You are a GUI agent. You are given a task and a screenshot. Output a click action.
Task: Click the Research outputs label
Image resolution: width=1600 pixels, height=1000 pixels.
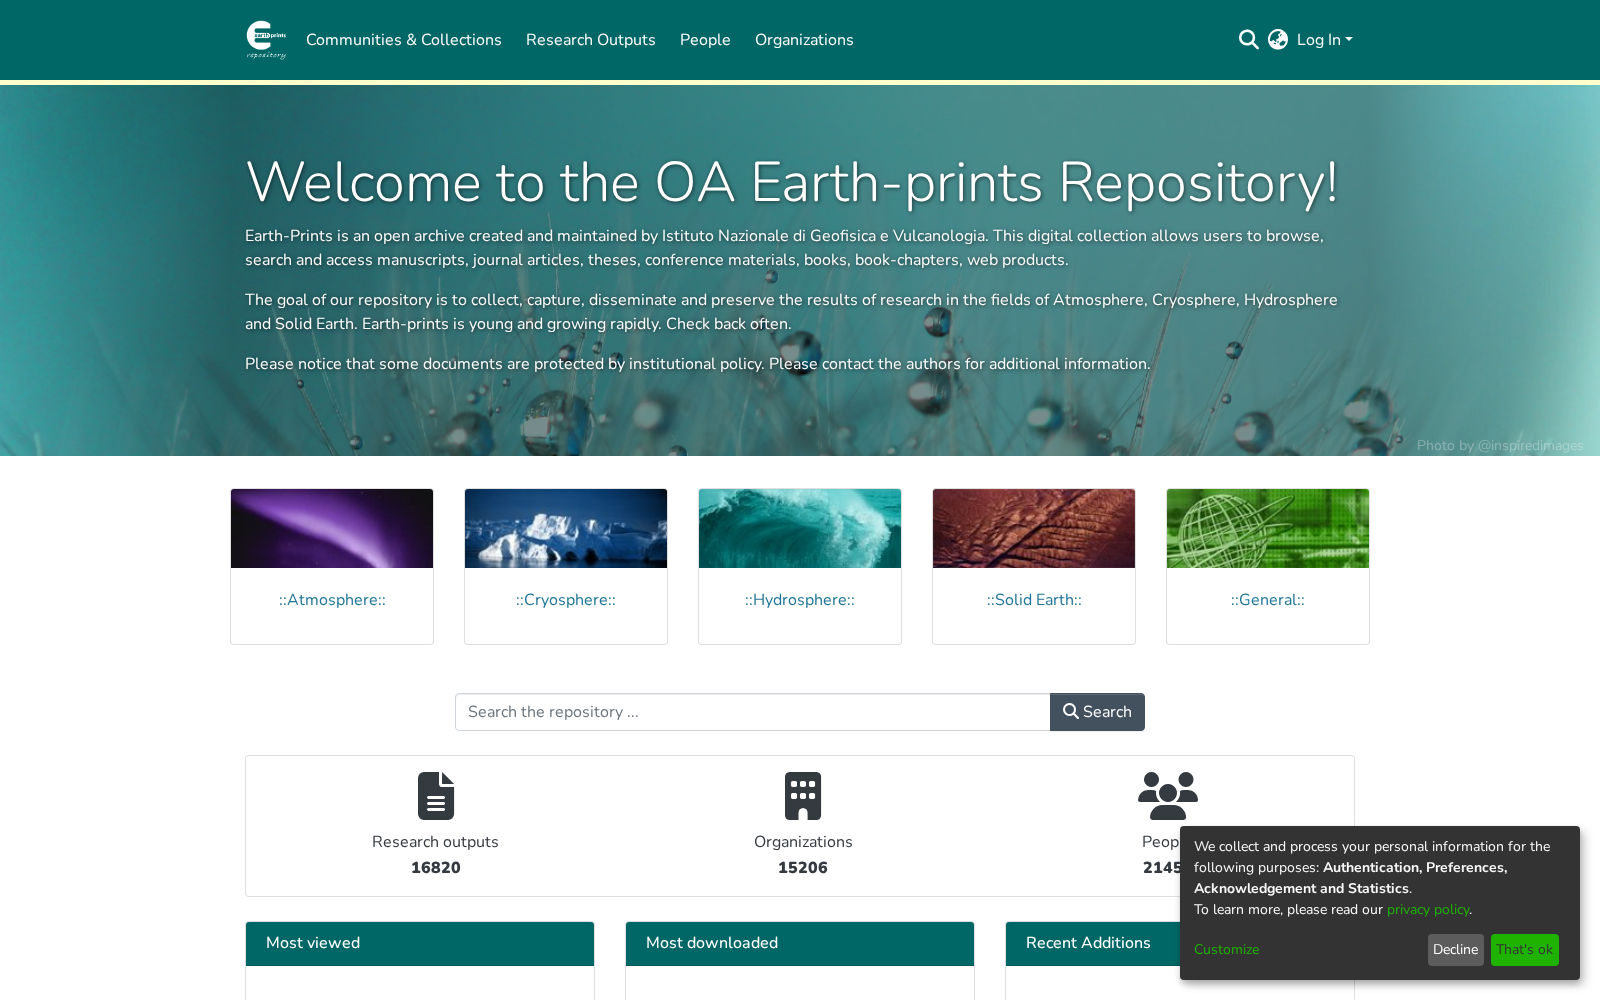point(435,842)
